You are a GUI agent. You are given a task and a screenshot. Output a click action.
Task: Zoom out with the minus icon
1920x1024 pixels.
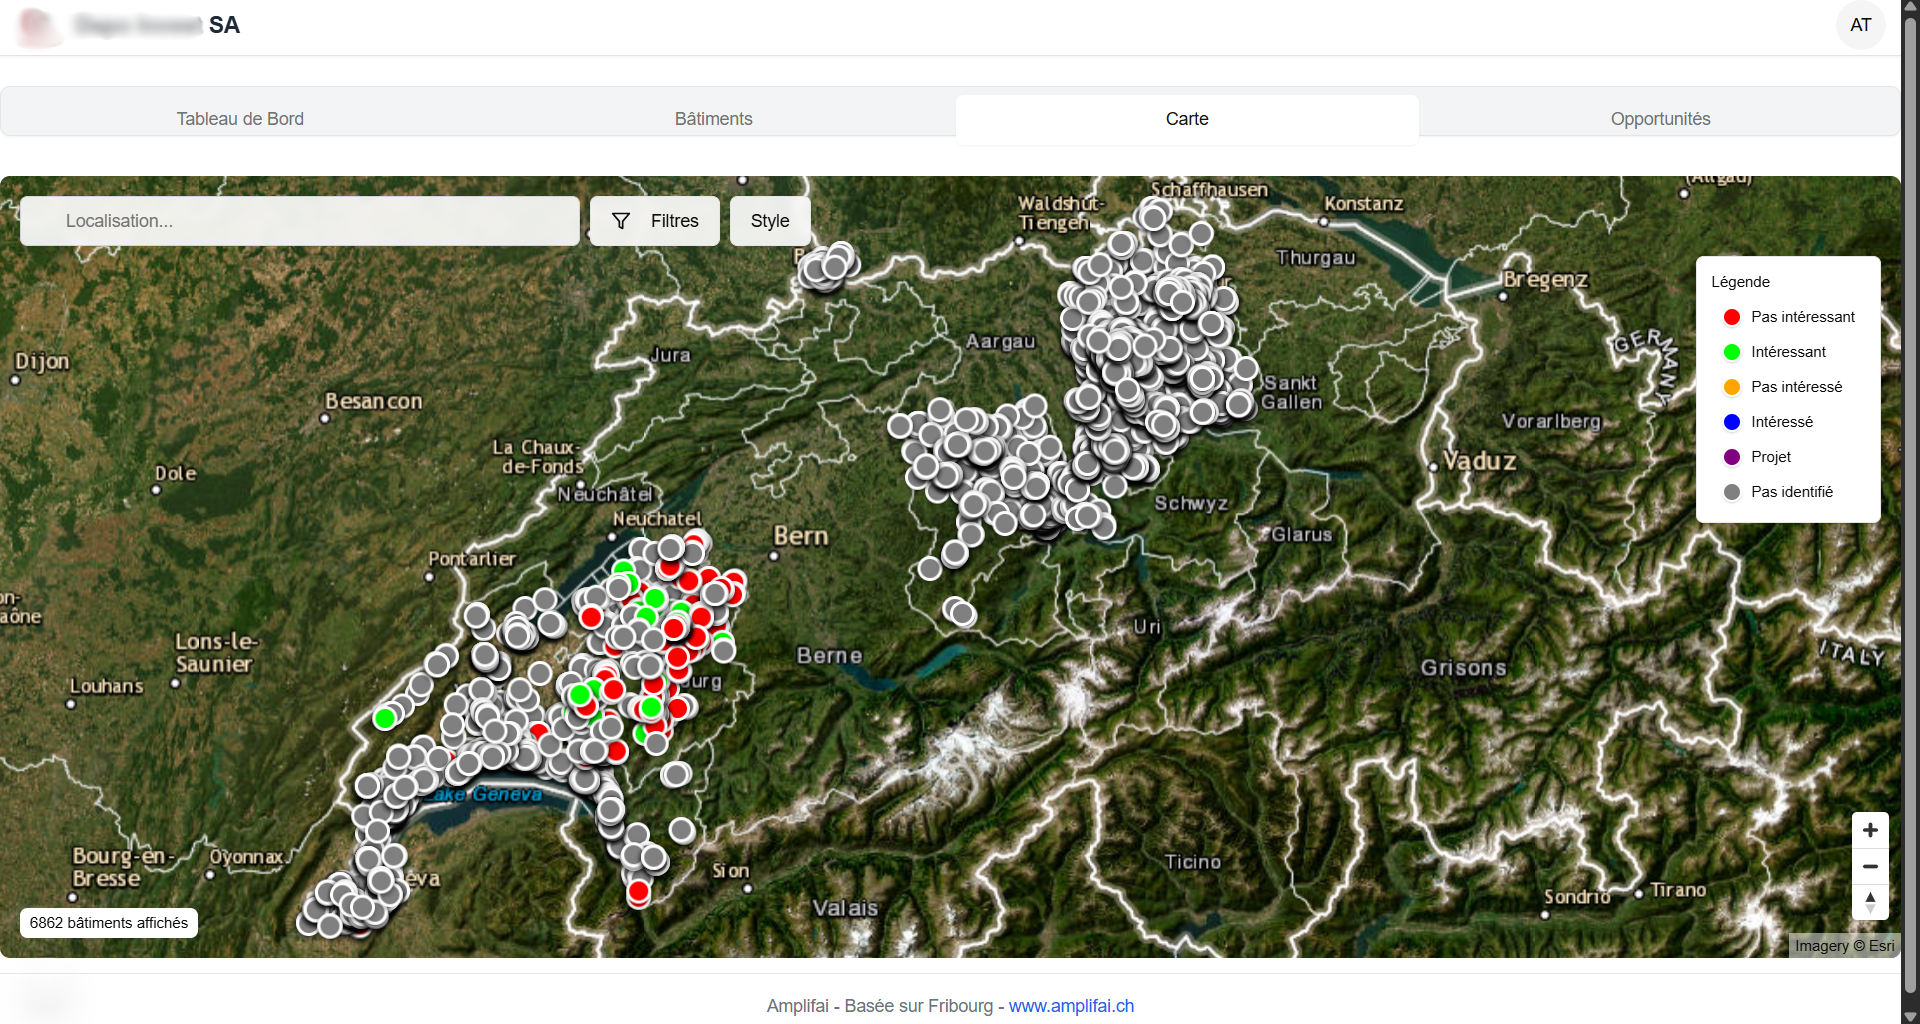click(x=1870, y=866)
